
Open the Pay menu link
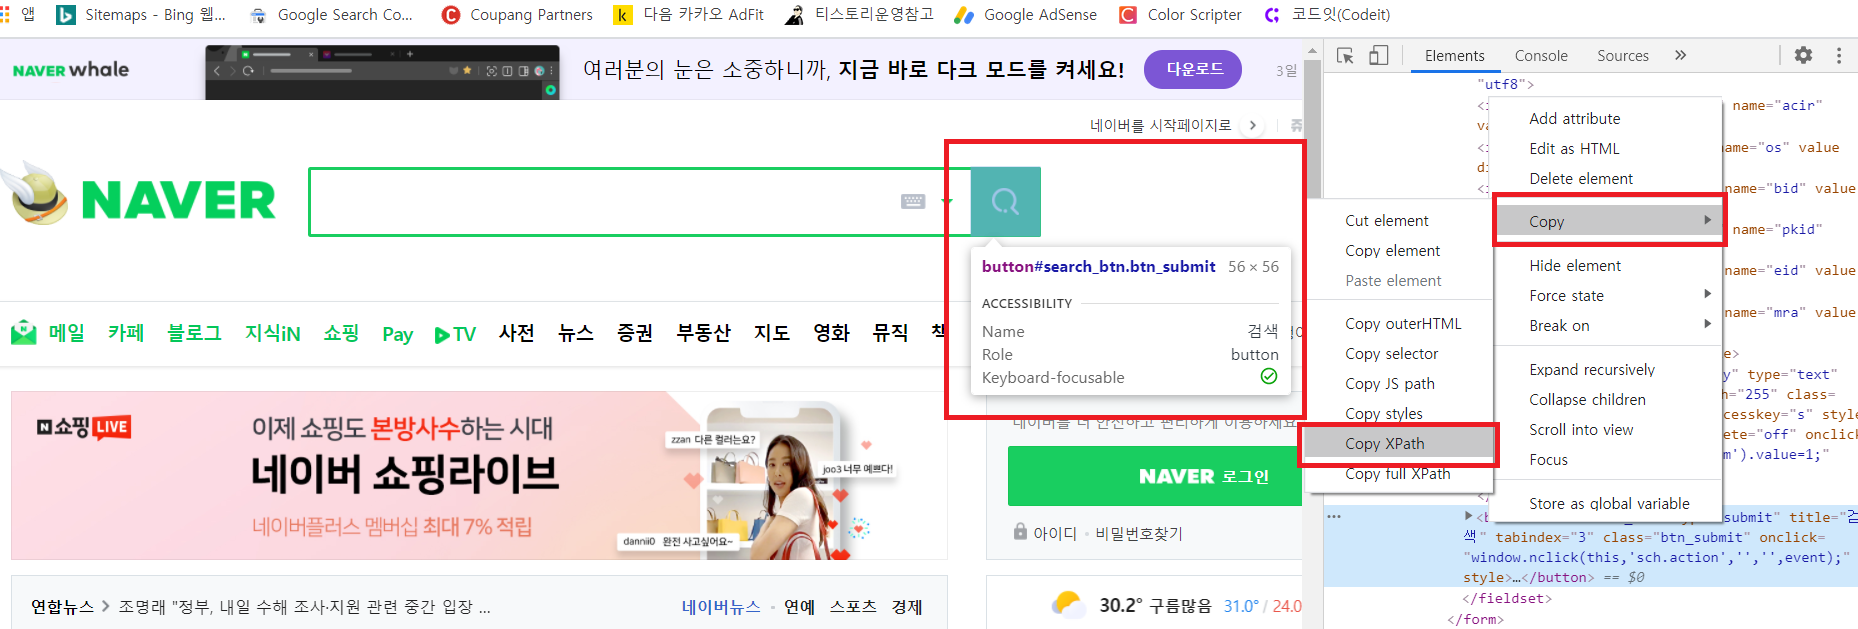click(x=398, y=334)
